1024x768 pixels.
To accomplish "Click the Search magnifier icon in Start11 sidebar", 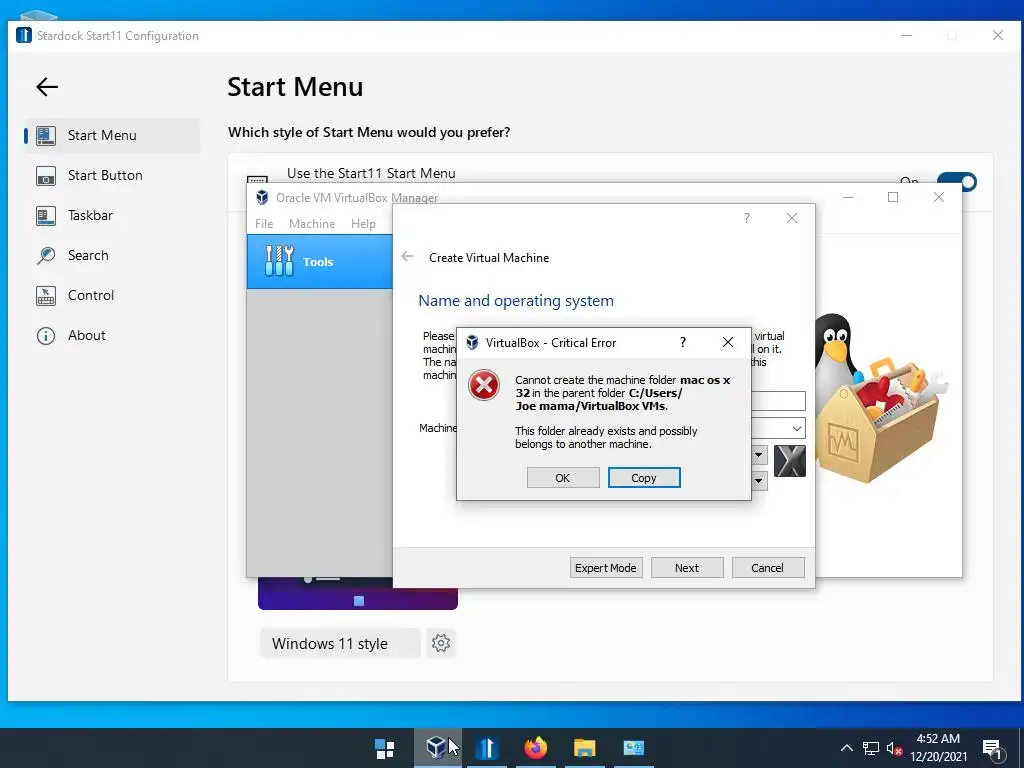I will pyautogui.click(x=46, y=255).
